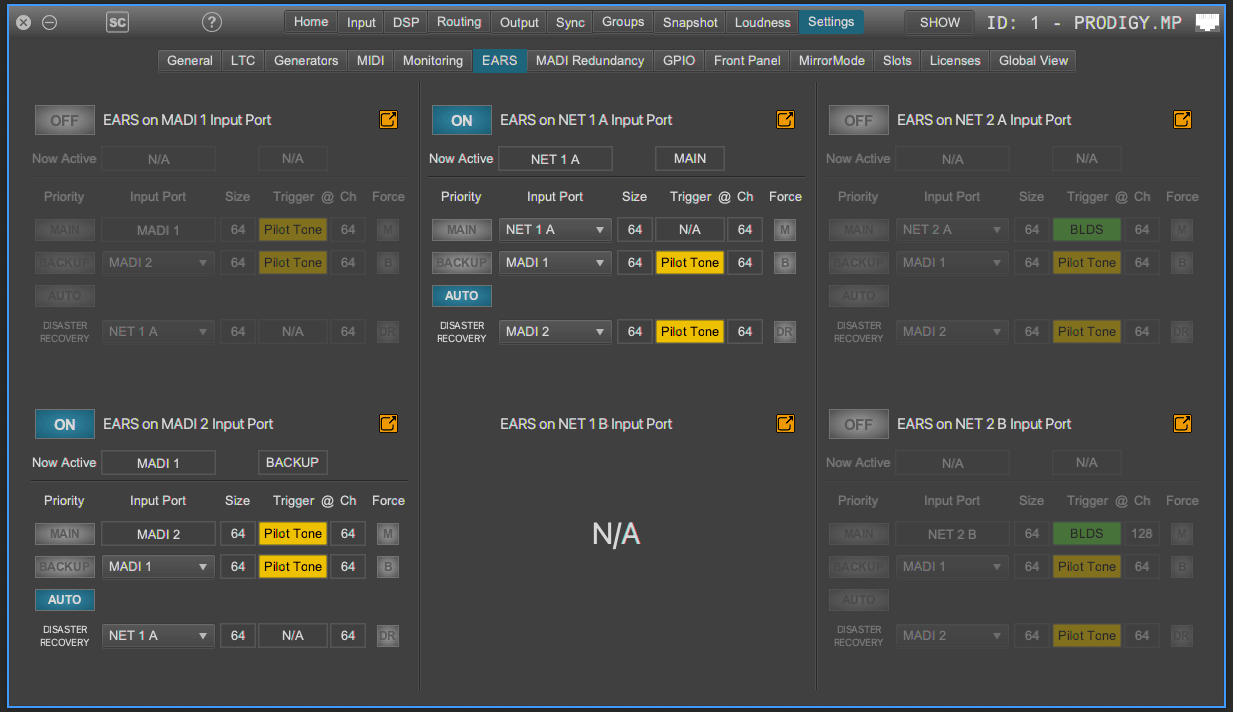
Task: Open MADI 2 backup dropdown in MADI 1 panel
Action: pos(158,263)
